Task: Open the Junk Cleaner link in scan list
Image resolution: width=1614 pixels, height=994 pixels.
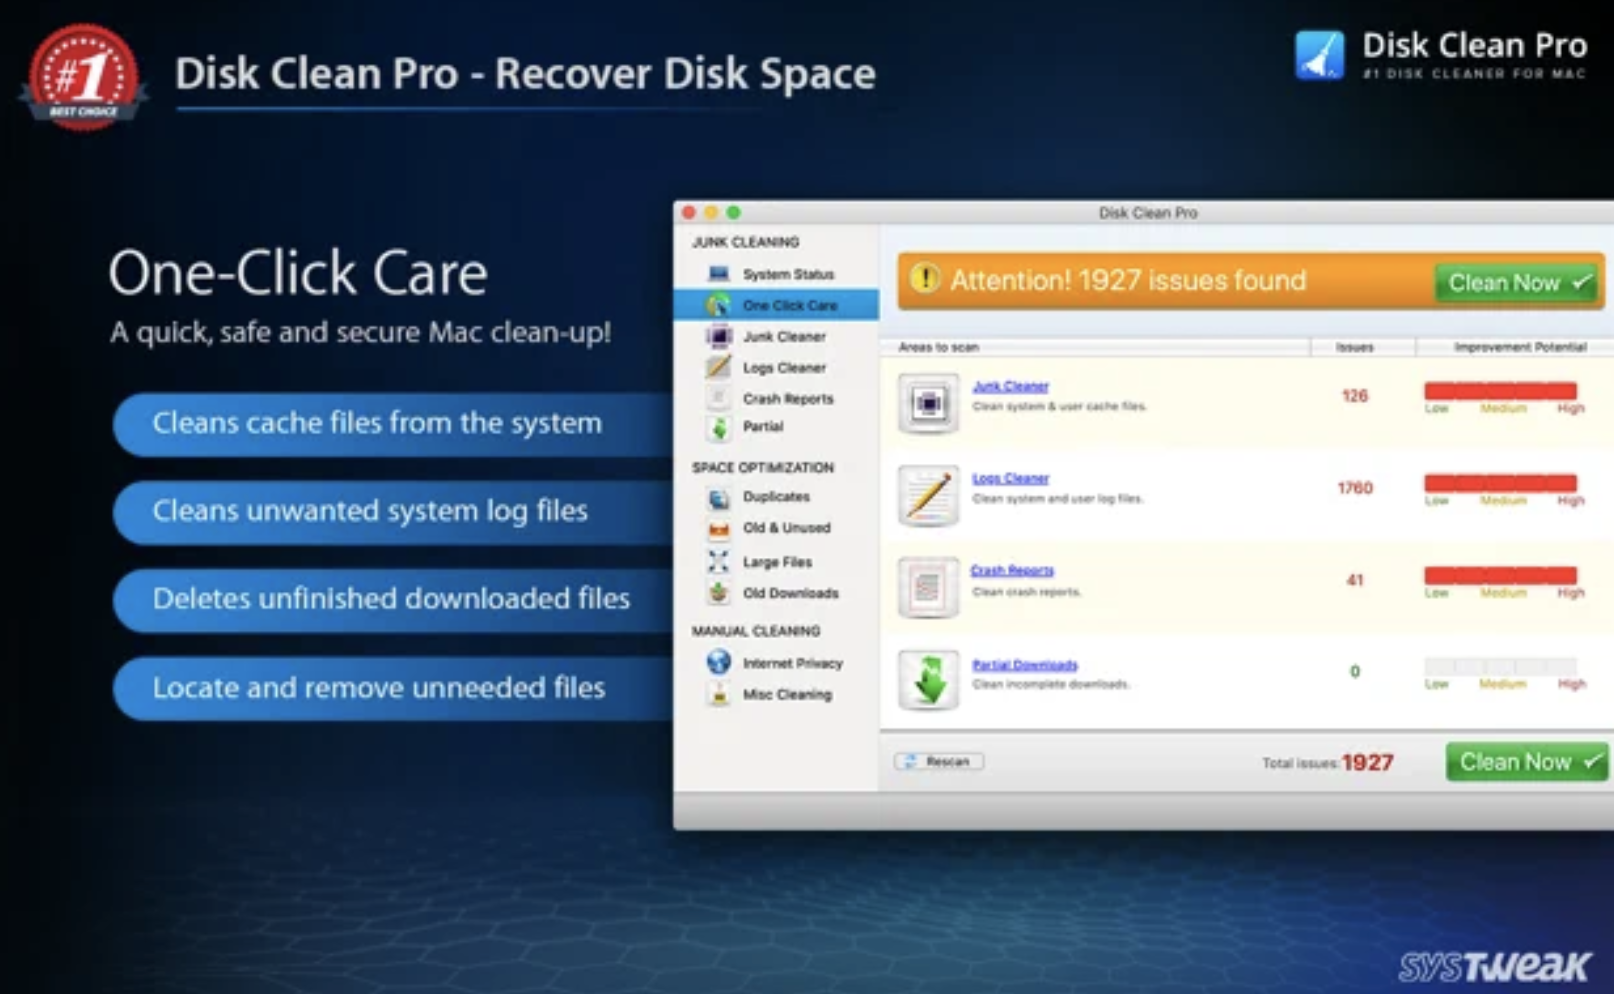Action: click(1010, 386)
